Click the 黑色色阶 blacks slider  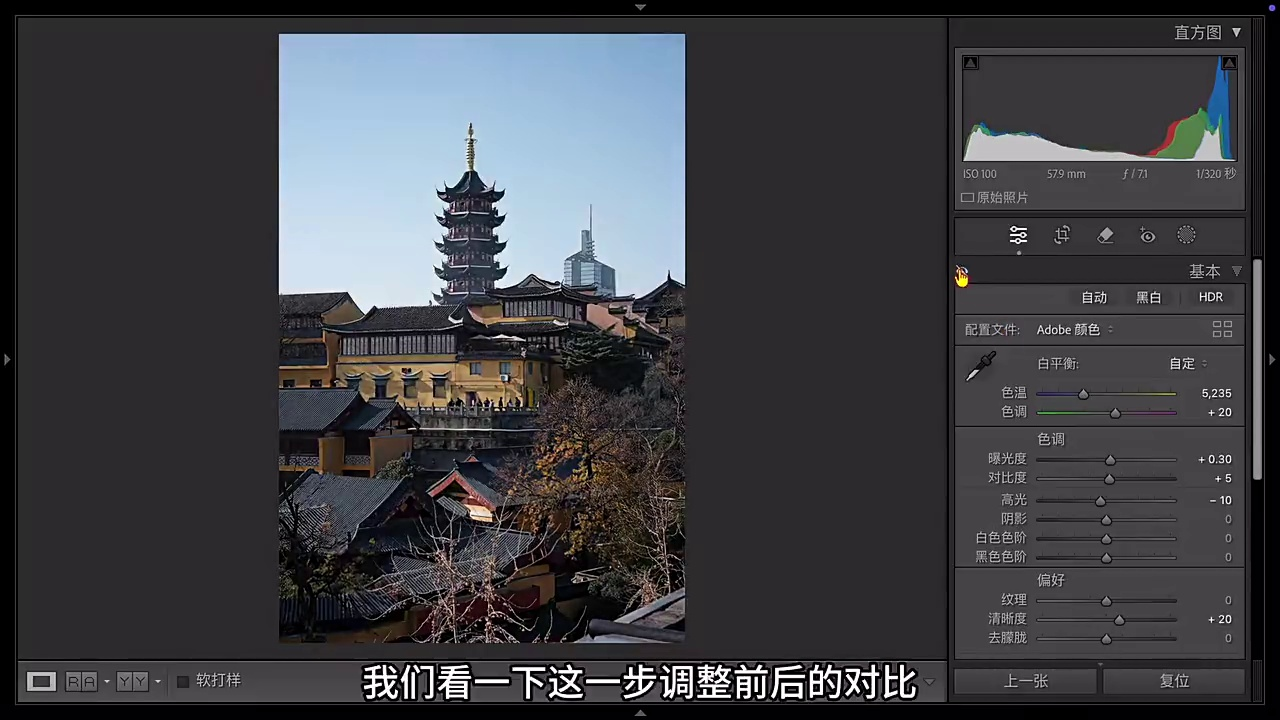[1106, 558]
